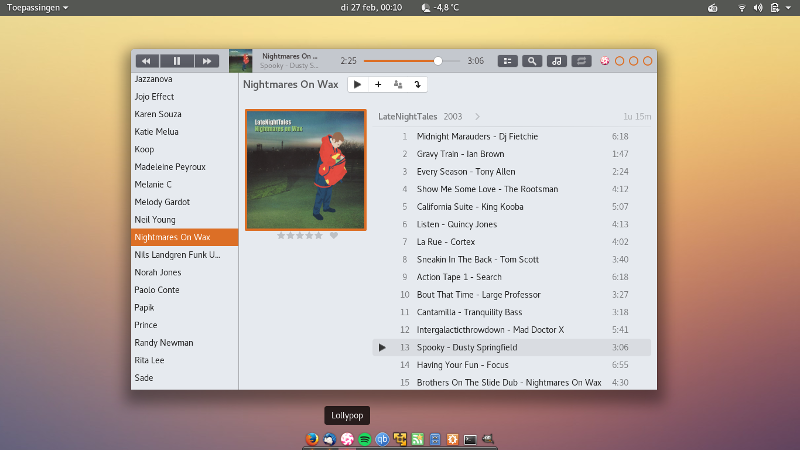
Task: Click the grey remaining part of the seek bar
Action: [451, 61]
